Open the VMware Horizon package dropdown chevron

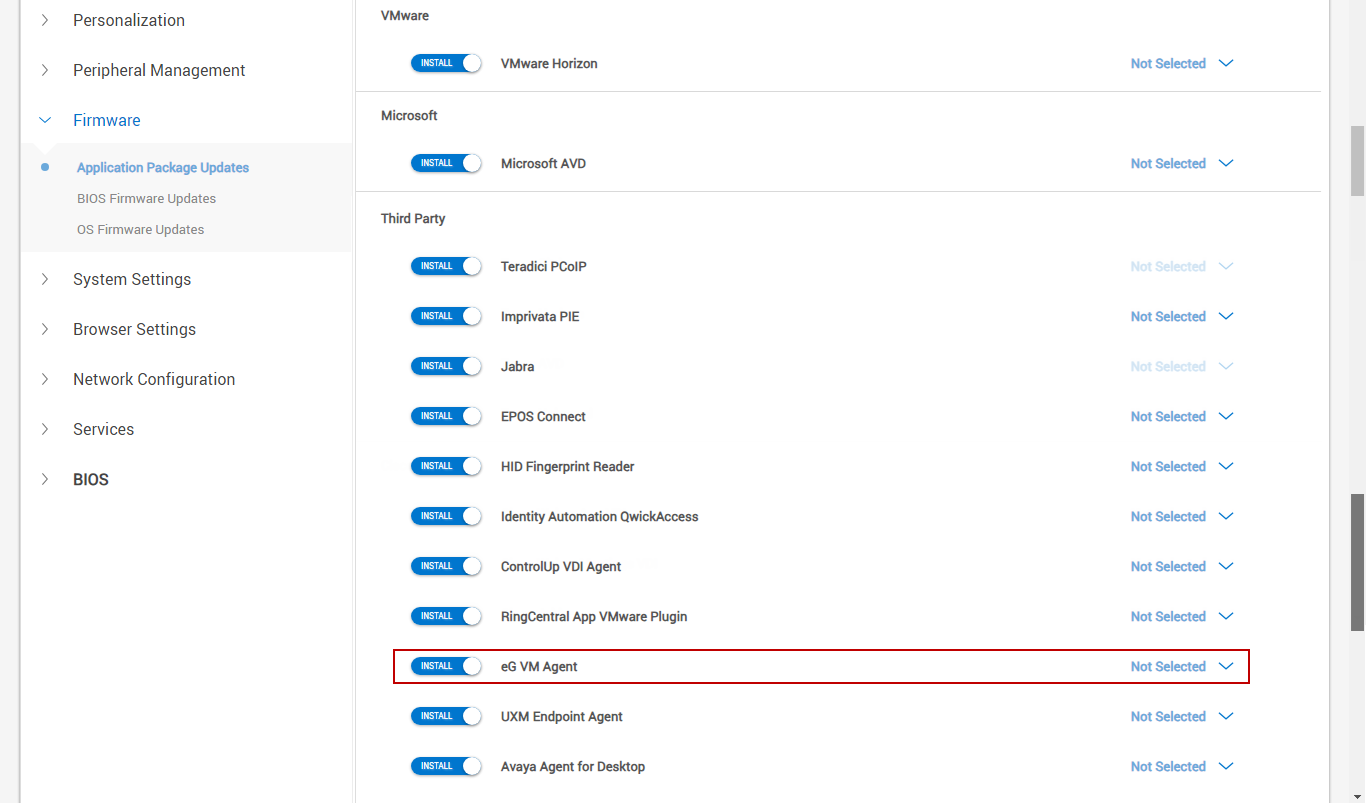click(x=1226, y=63)
